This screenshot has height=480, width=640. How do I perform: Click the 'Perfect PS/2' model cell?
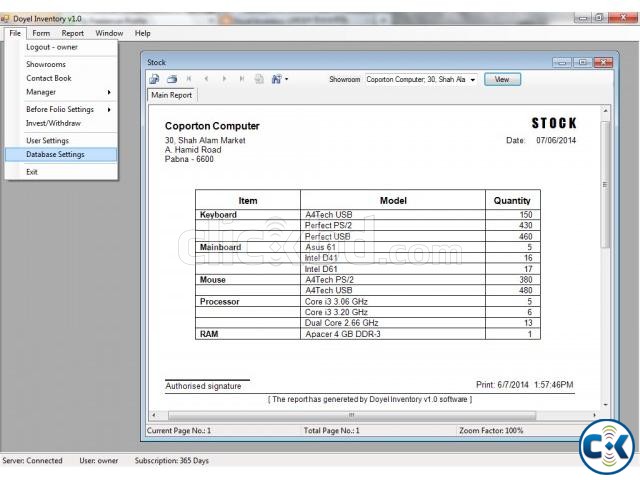[393, 225]
